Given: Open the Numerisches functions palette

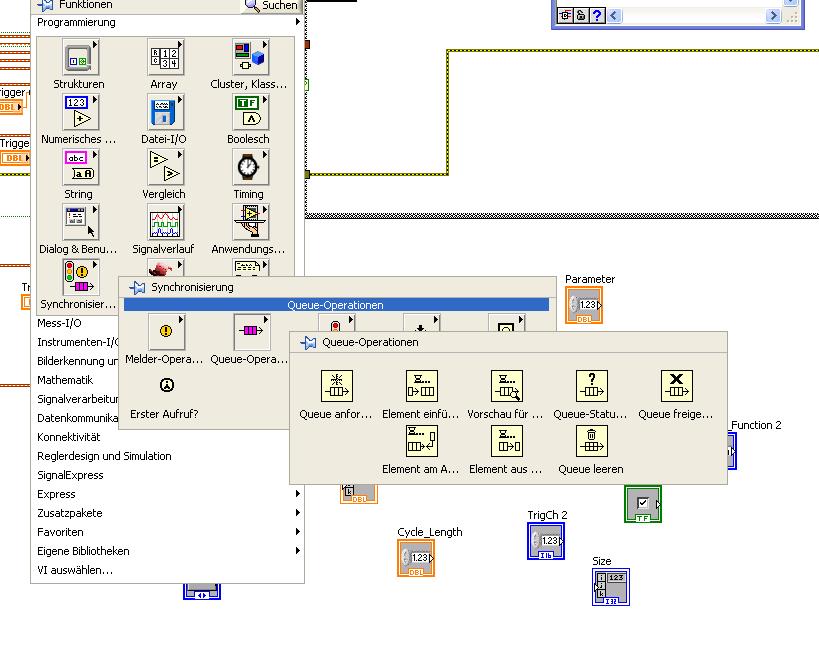Looking at the screenshot, I should tap(79, 112).
